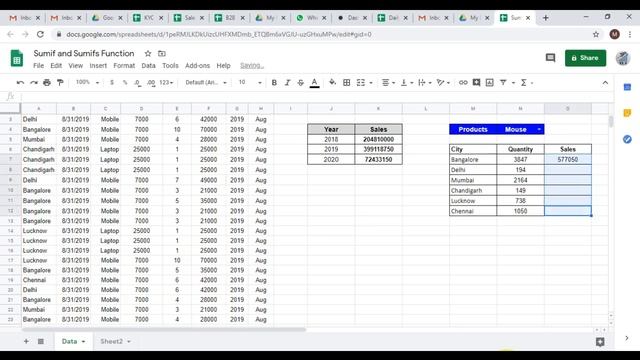Reload the browser page
The image size is (640, 360).
click(x=40, y=34)
